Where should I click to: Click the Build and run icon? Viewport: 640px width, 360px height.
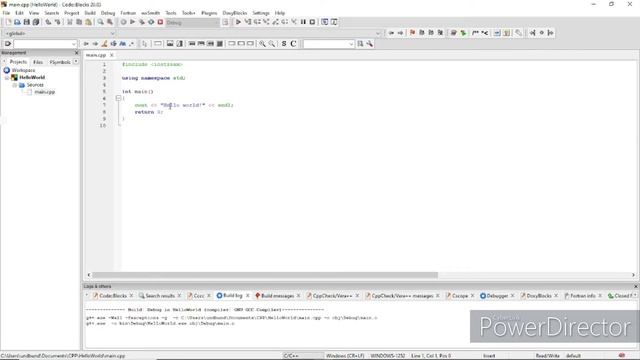click(142, 22)
